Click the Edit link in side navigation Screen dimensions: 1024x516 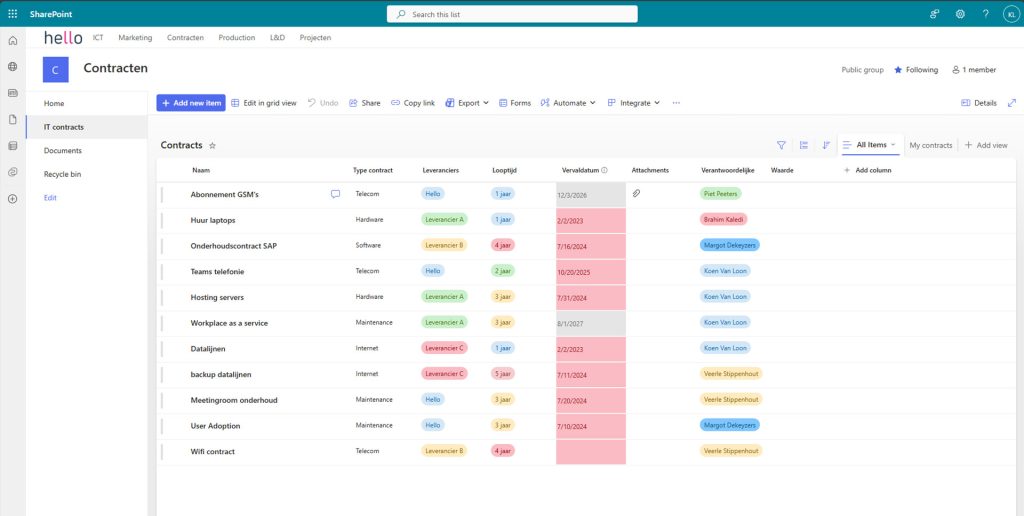coord(50,197)
